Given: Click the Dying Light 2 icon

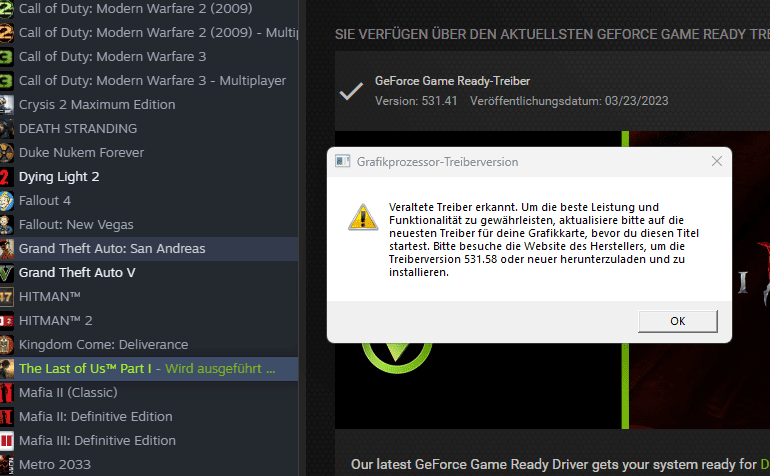Looking at the screenshot, I should click(x=6, y=177).
